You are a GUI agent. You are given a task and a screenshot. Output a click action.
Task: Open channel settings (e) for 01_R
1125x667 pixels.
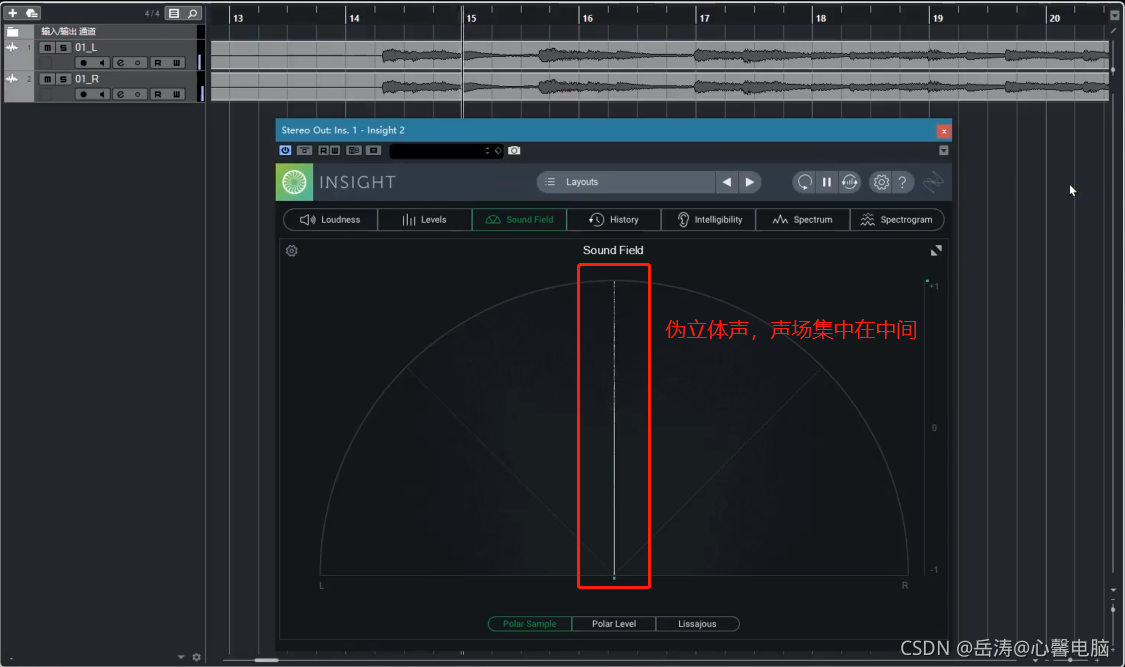[x=121, y=95]
